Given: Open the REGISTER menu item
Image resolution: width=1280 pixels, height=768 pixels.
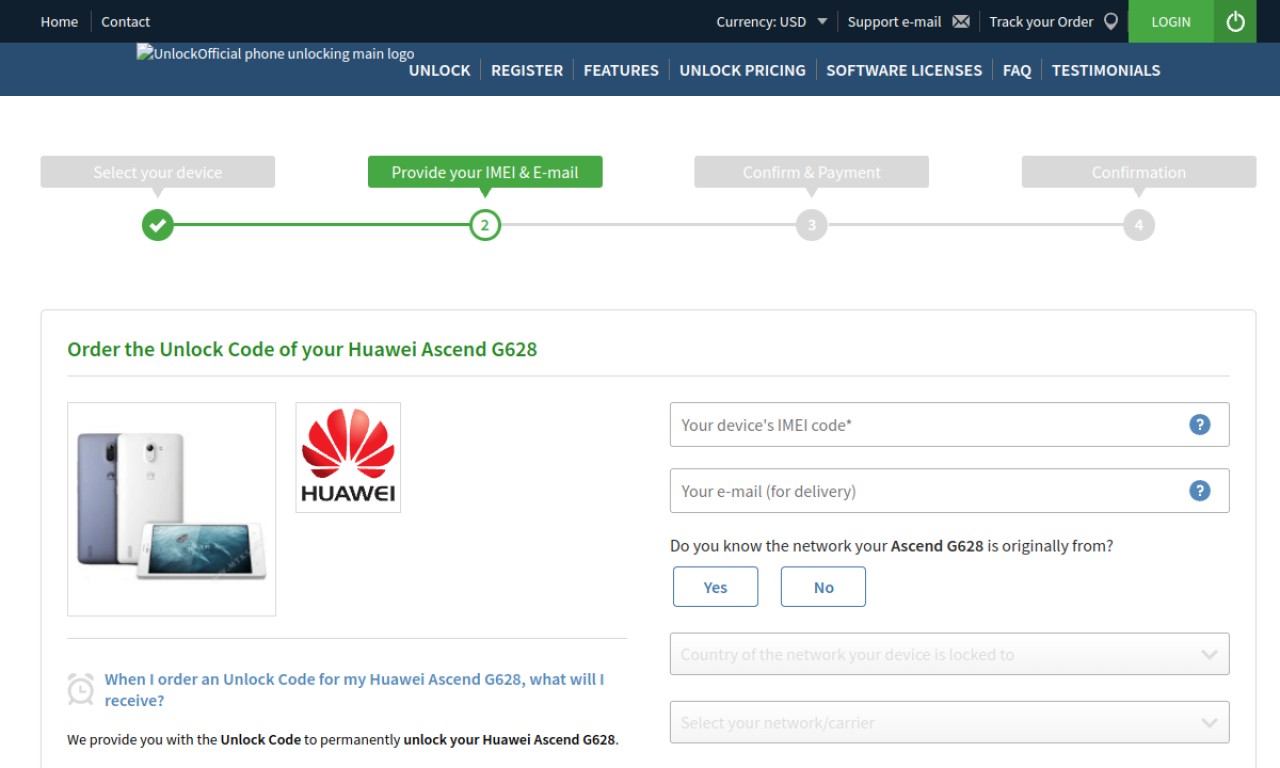Looking at the screenshot, I should pos(527,70).
